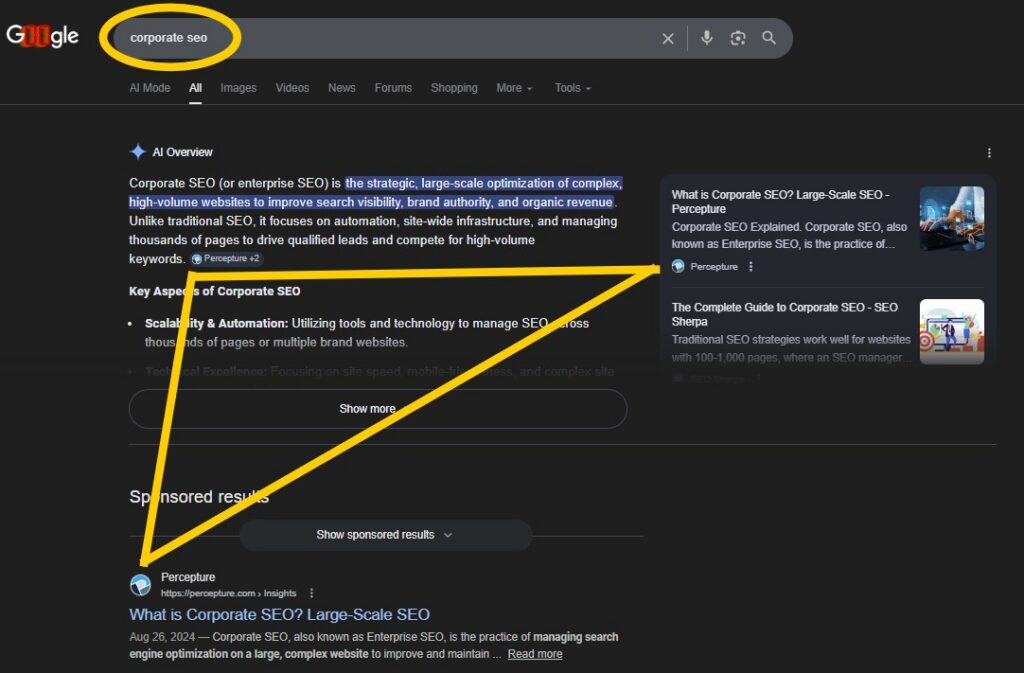This screenshot has width=1024, height=673.
Task: Switch to the Images tab
Action: (238, 88)
